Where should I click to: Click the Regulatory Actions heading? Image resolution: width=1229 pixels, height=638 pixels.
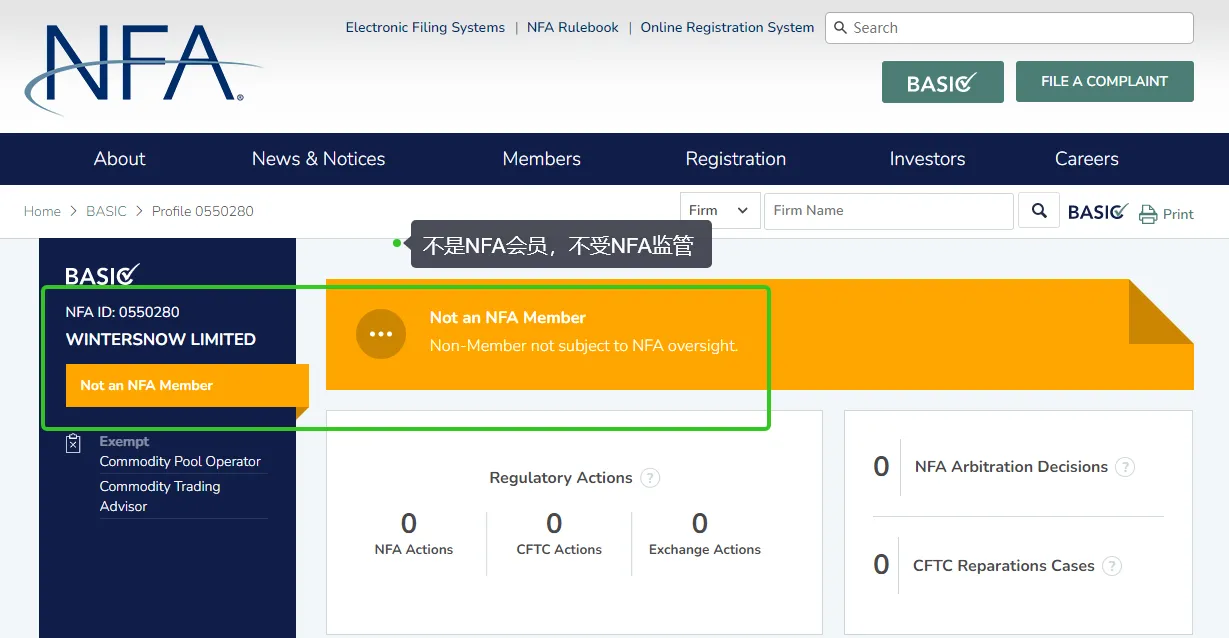tap(561, 478)
